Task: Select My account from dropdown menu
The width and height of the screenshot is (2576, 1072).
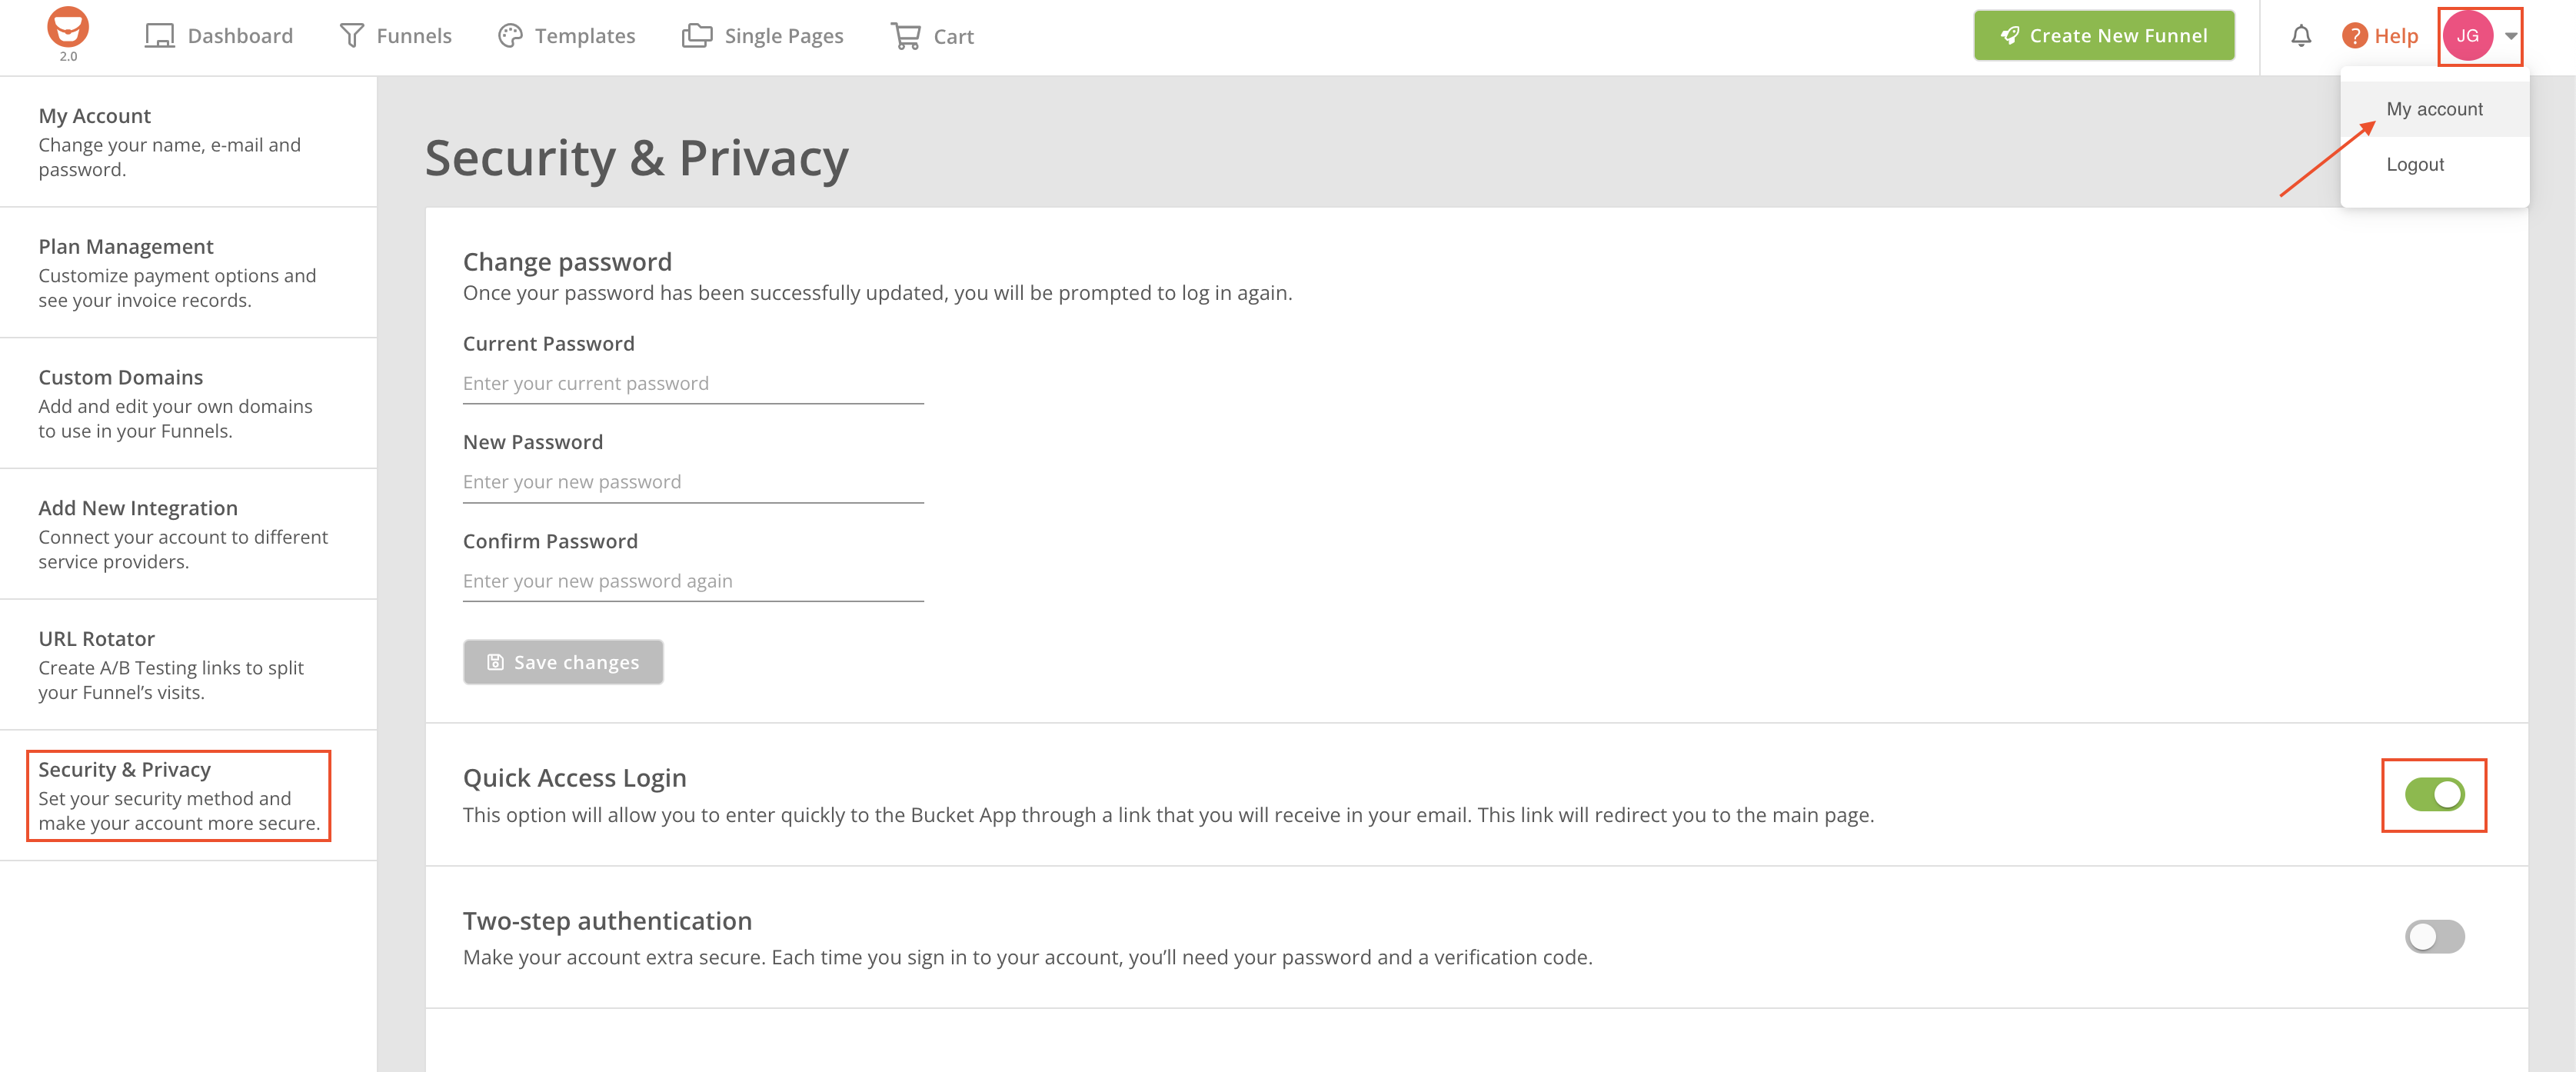Action: pyautogui.click(x=2434, y=109)
